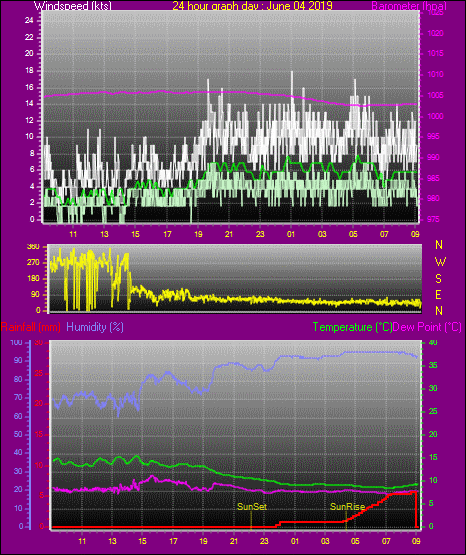Screen dimensions: 466x555
Task: Click barometer axis value 990
Action: click(x=433, y=157)
